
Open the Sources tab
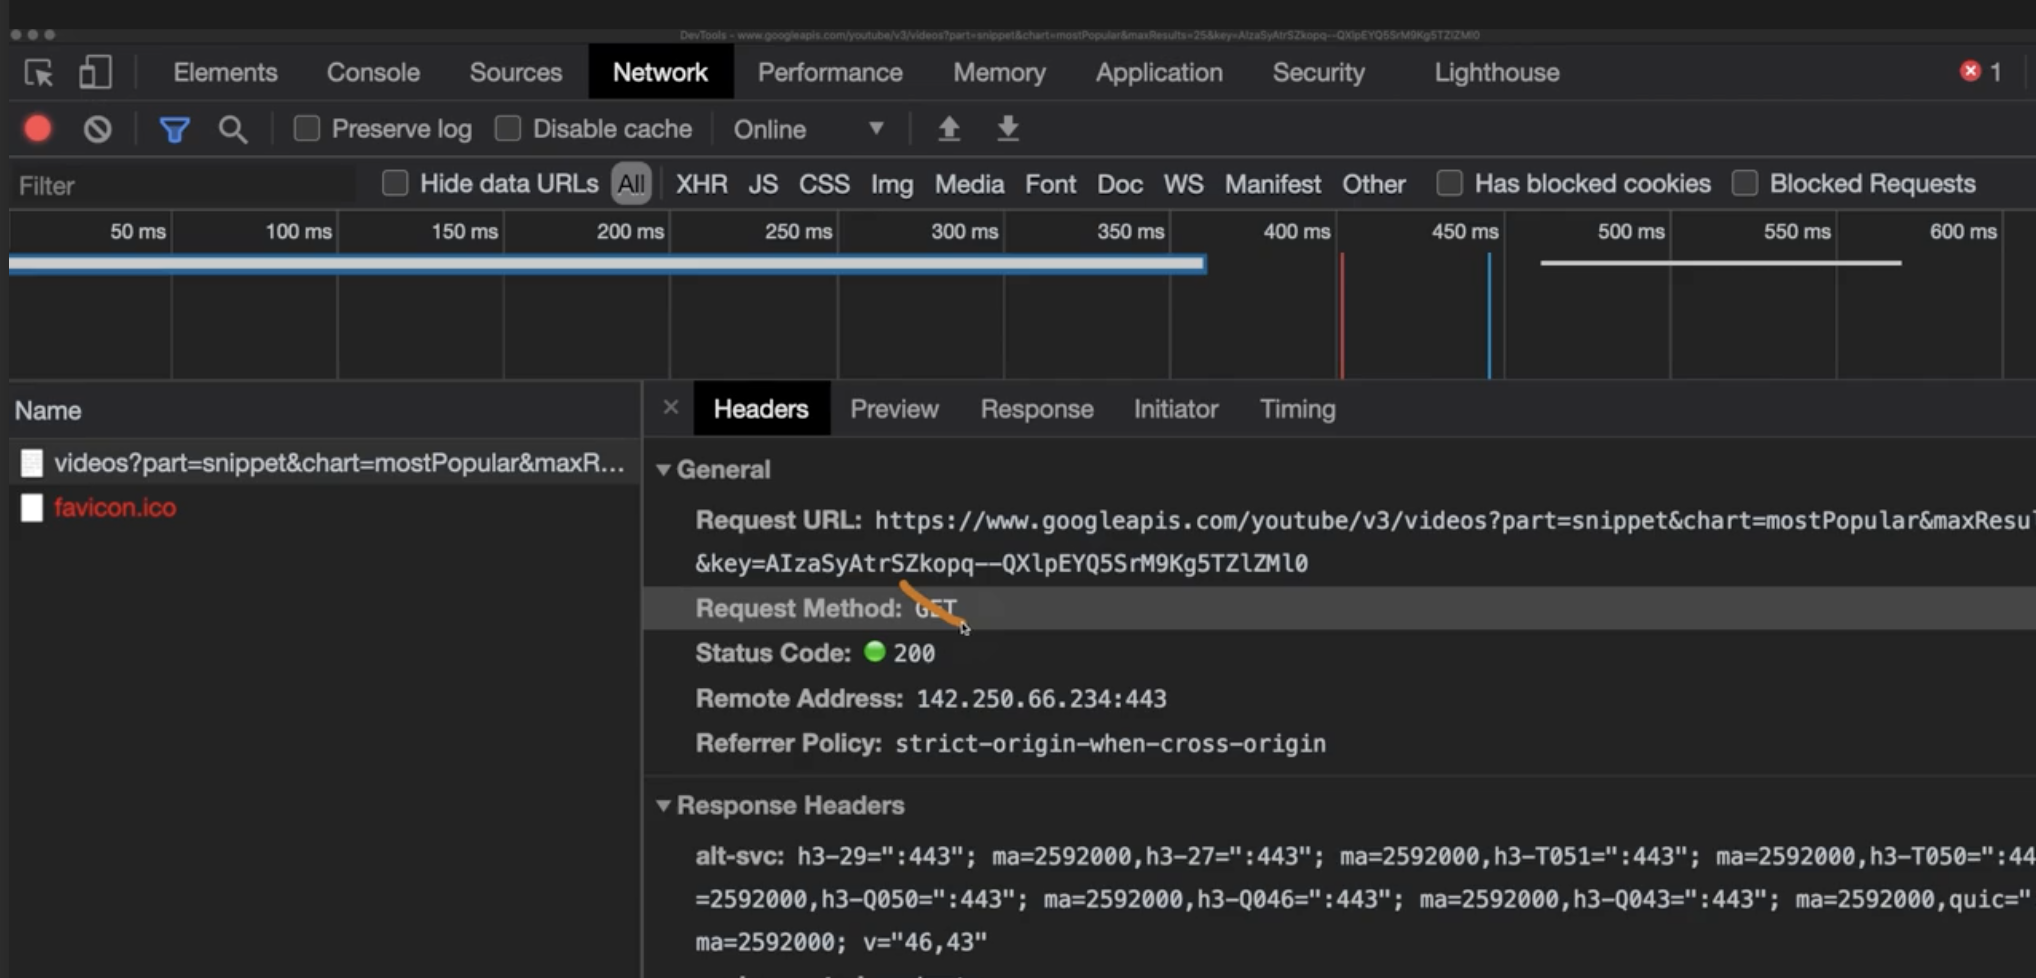(516, 72)
